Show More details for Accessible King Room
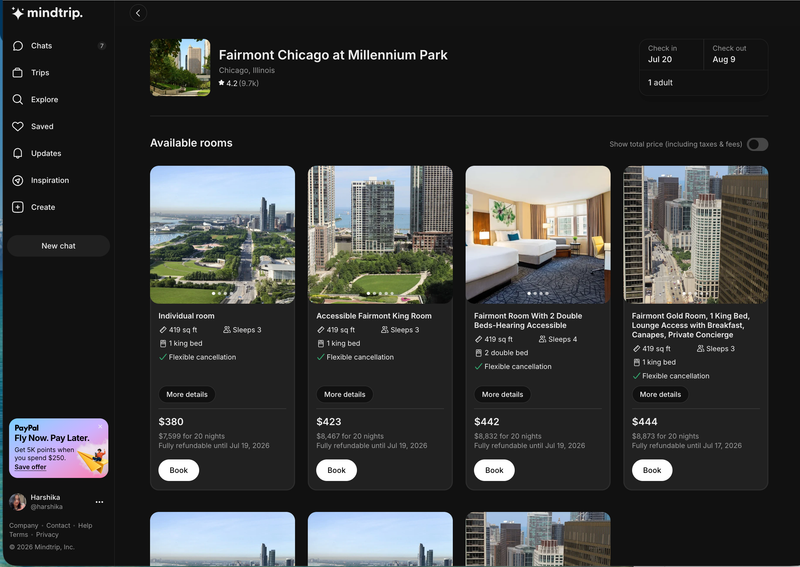This screenshot has width=800, height=567. pos(344,395)
